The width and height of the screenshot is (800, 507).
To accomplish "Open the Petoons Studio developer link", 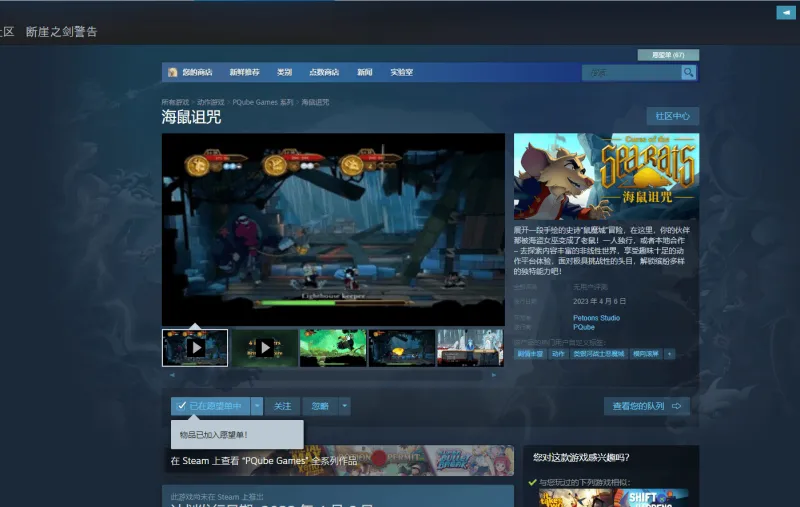I will coord(596,318).
